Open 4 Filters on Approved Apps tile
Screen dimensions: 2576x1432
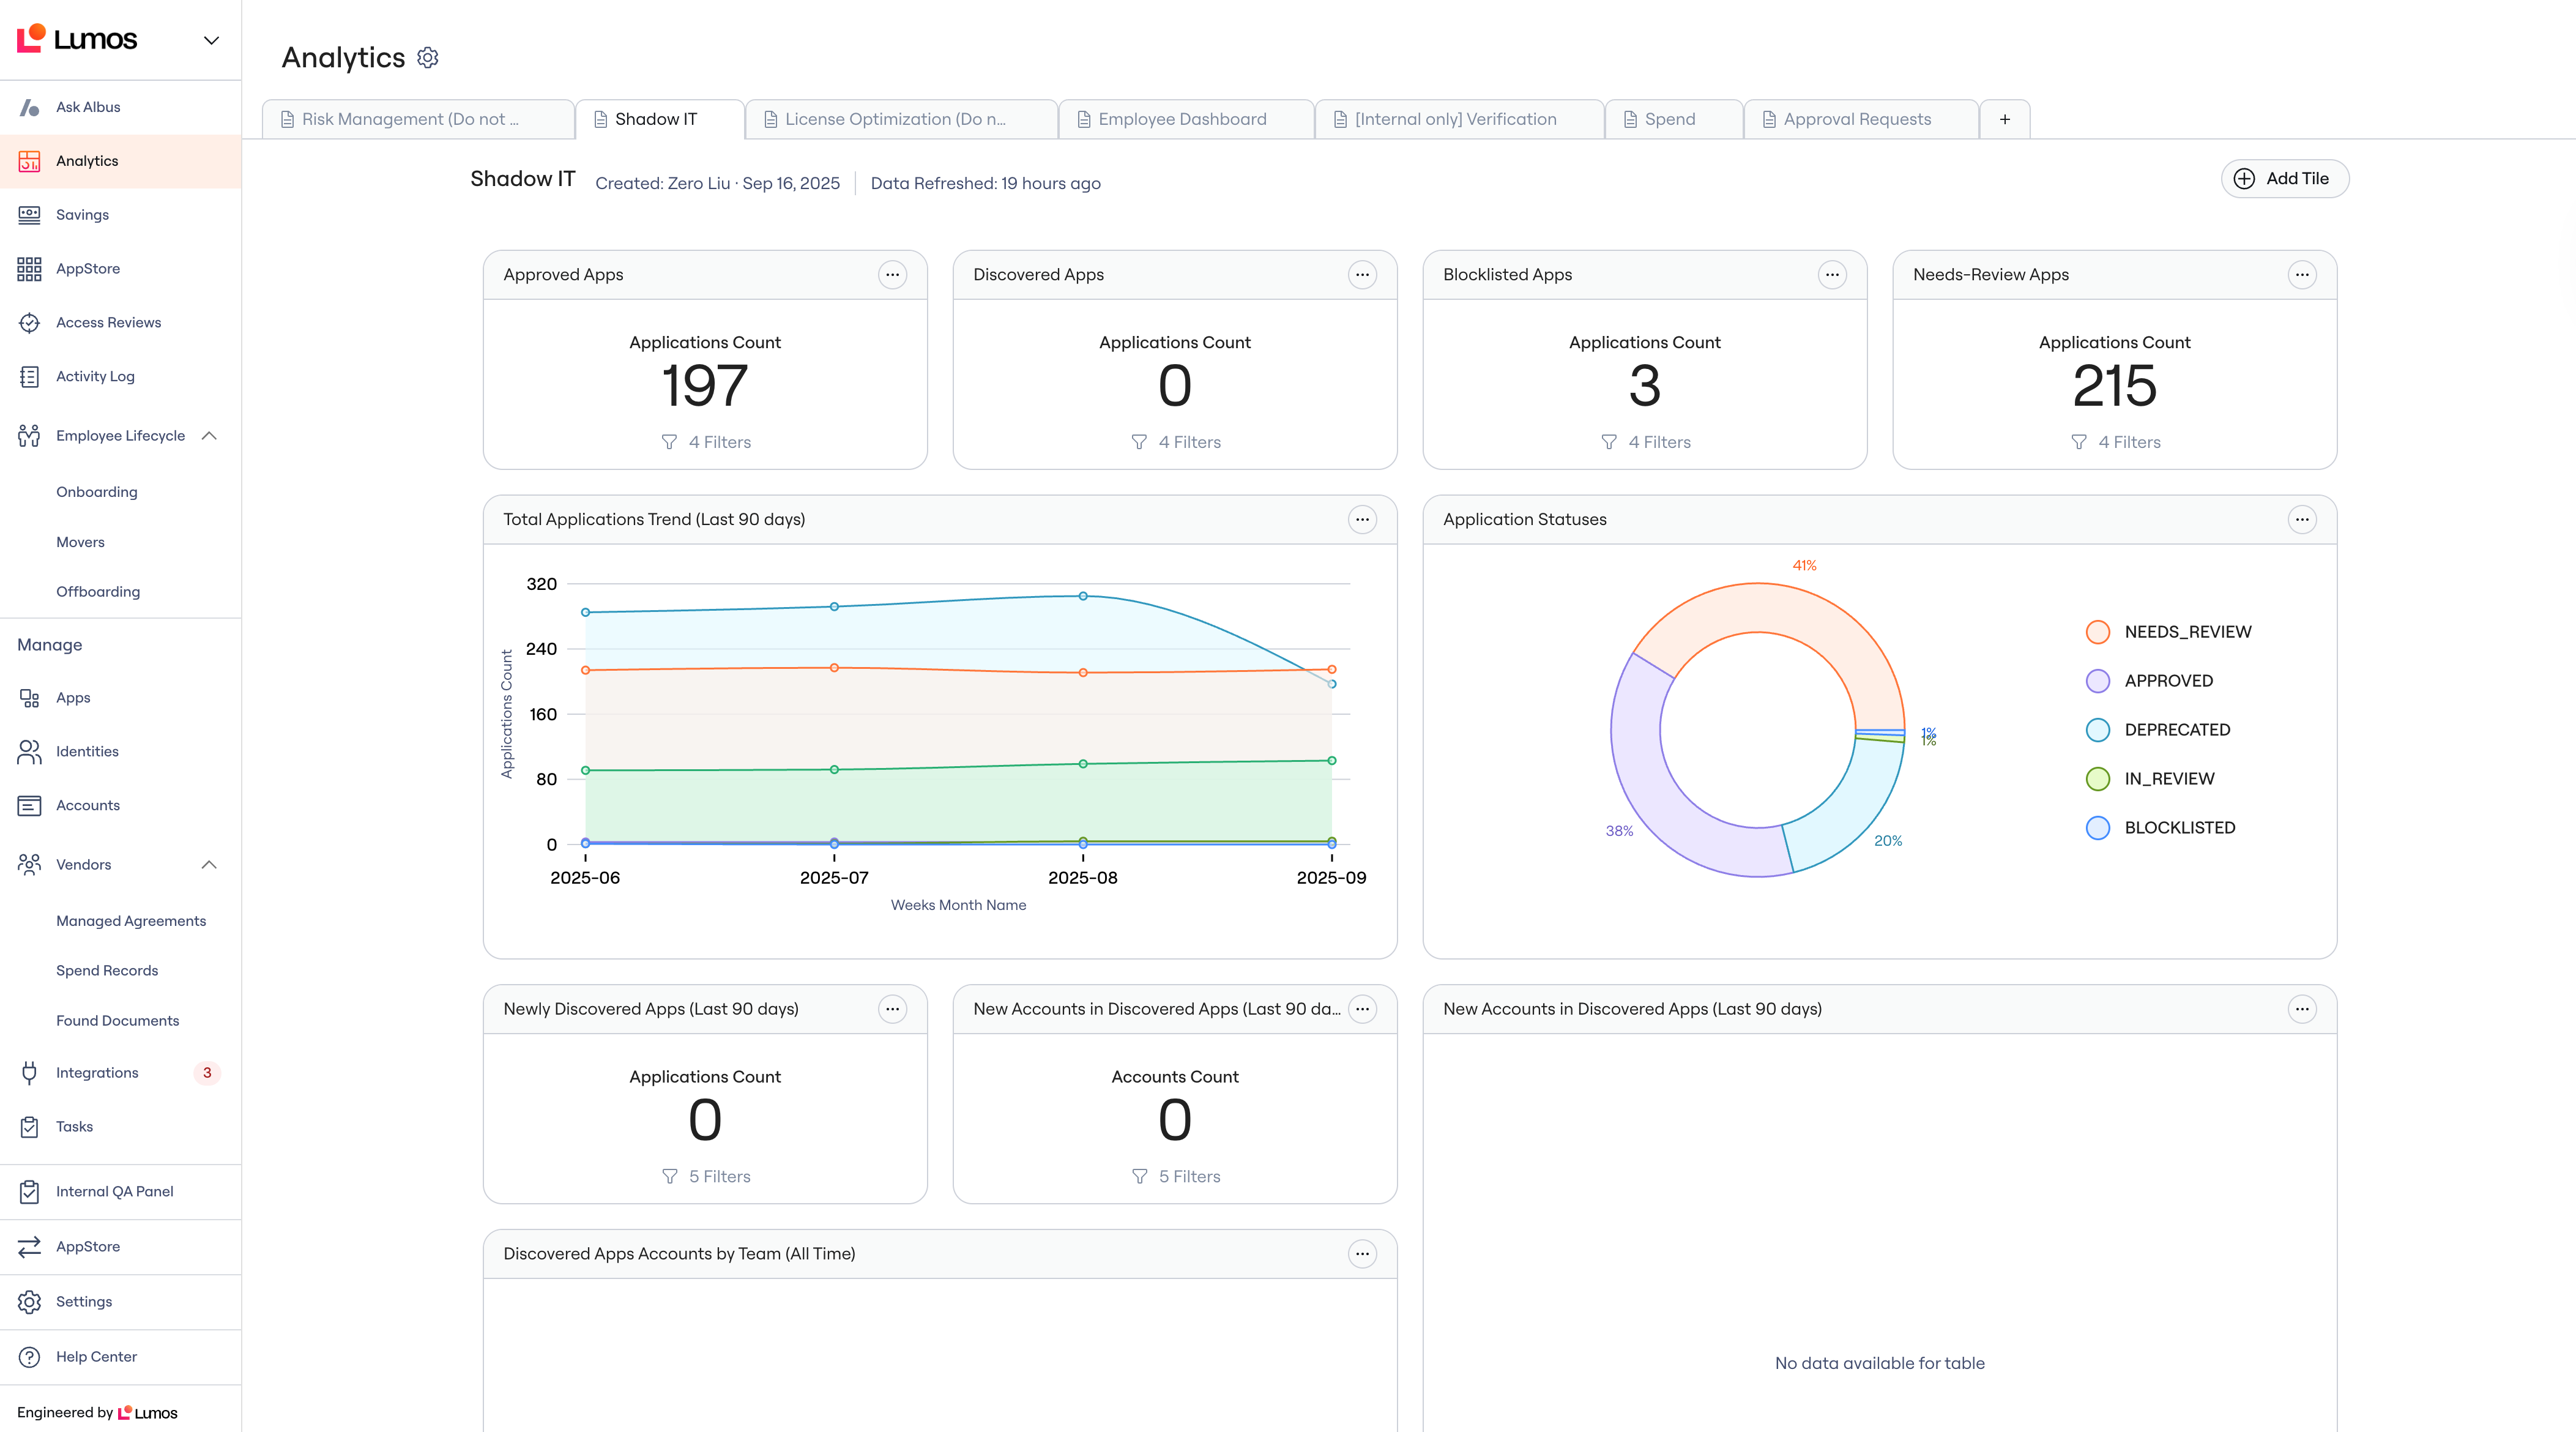pos(706,442)
